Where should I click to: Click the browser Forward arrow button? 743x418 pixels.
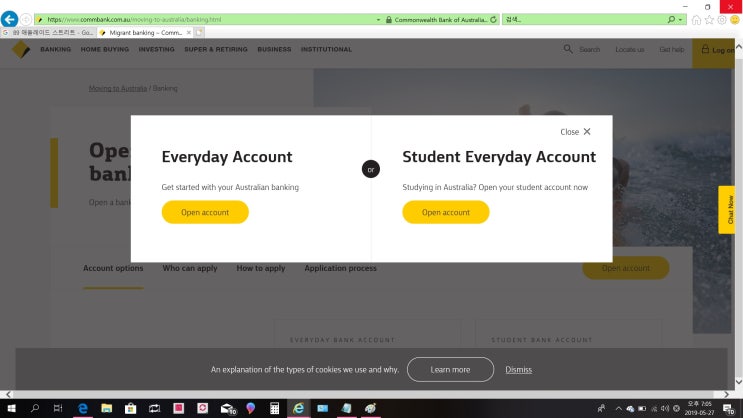coord(26,19)
